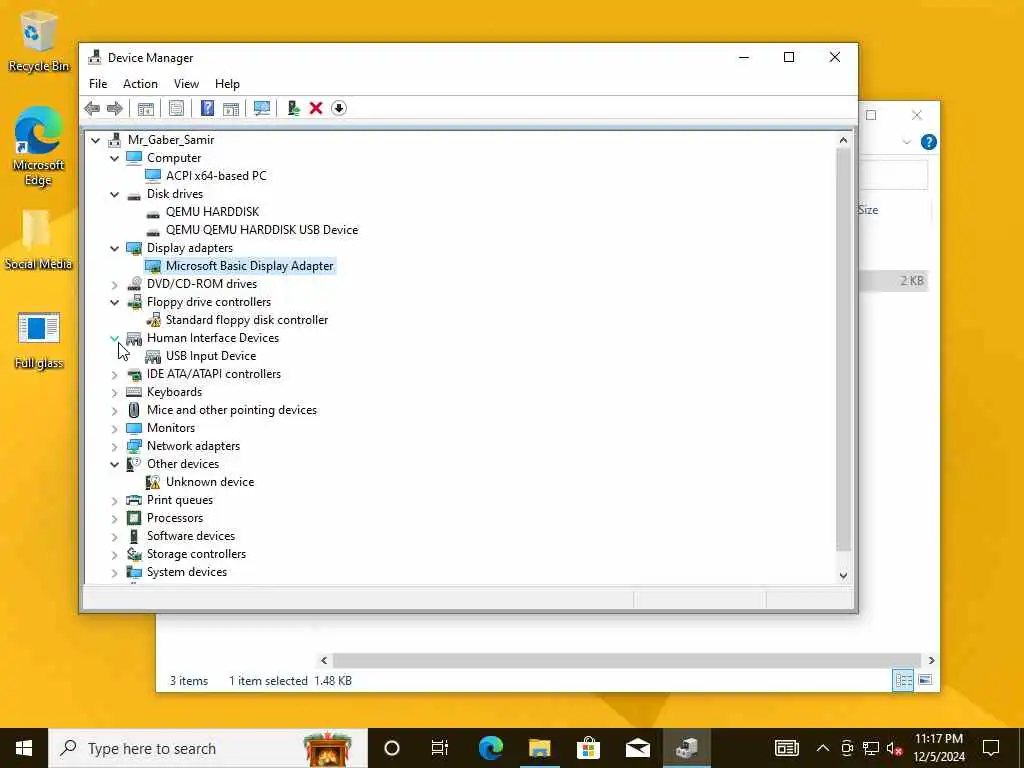Viewport: 1024px width, 768px height.
Task: Select ACPI x64-based PC
Action: tap(216, 176)
